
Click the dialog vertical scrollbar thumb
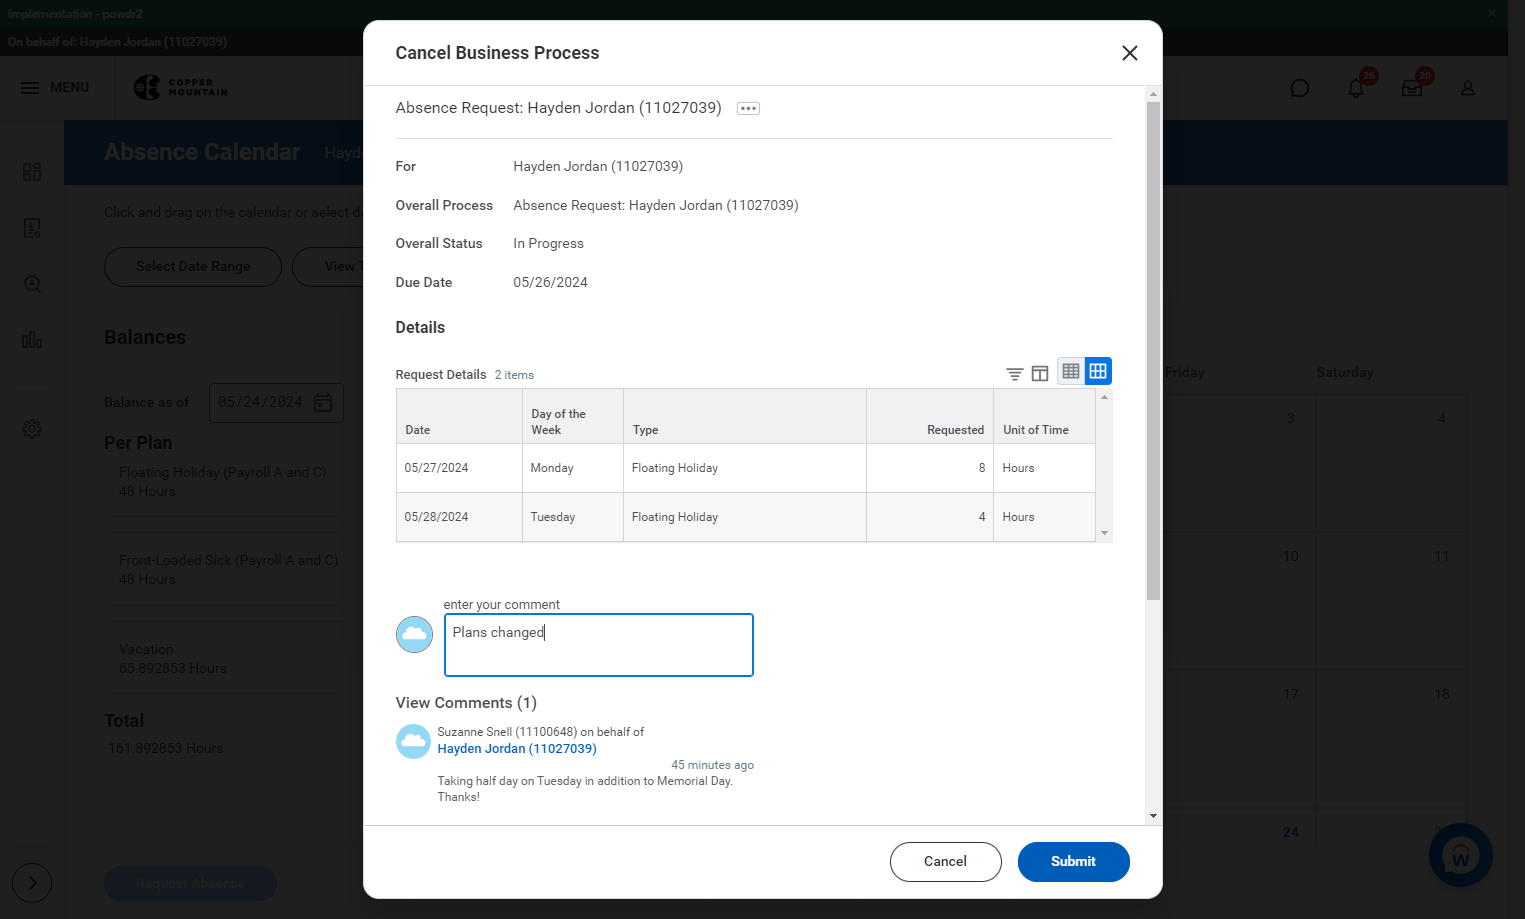click(1153, 350)
